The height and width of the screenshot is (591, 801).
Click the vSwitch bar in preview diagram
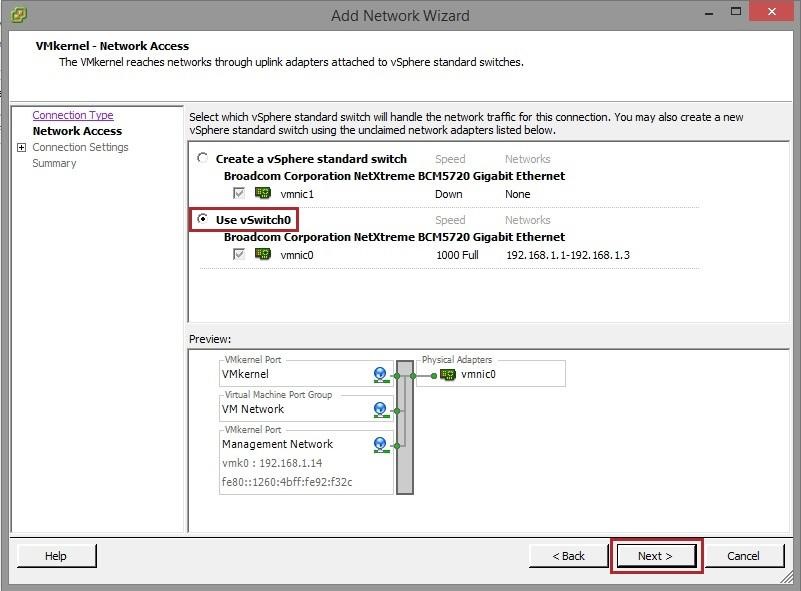(405, 428)
